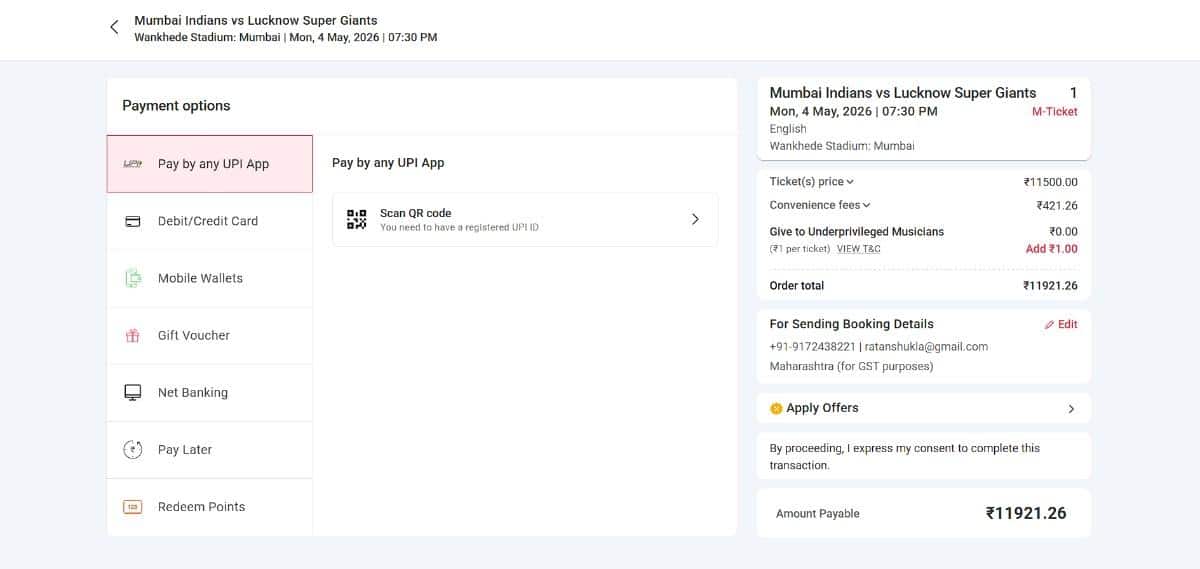
Task: Click You need a registered UPI ID text
Action: pos(459,228)
